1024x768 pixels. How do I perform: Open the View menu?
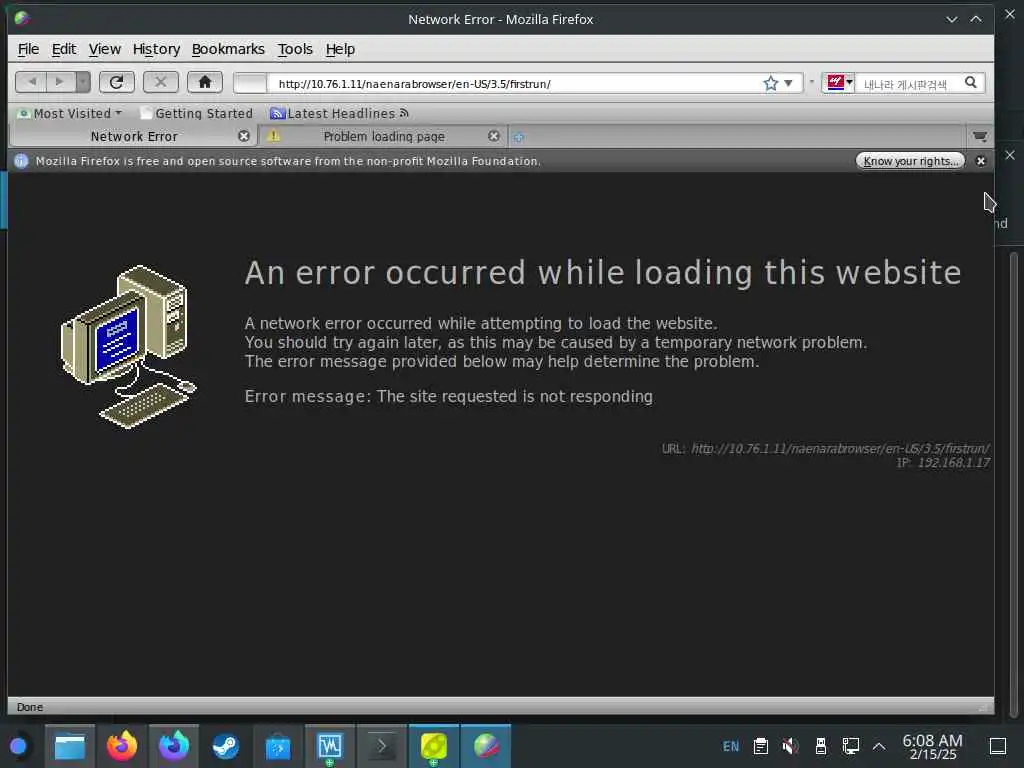(x=104, y=49)
